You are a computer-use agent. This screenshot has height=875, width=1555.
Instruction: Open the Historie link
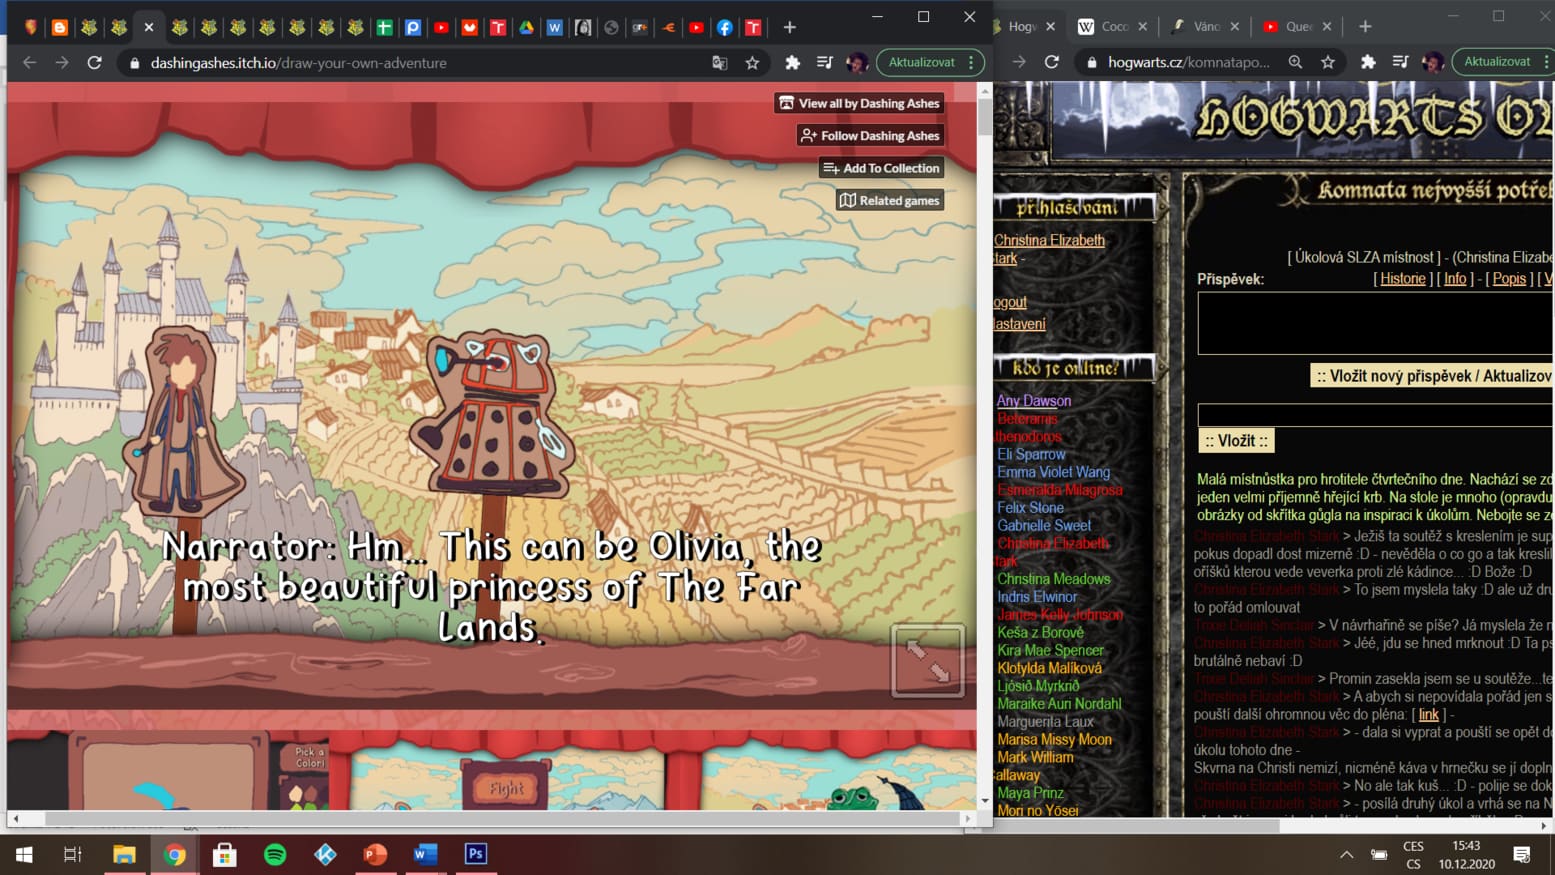pyautogui.click(x=1403, y=279)
